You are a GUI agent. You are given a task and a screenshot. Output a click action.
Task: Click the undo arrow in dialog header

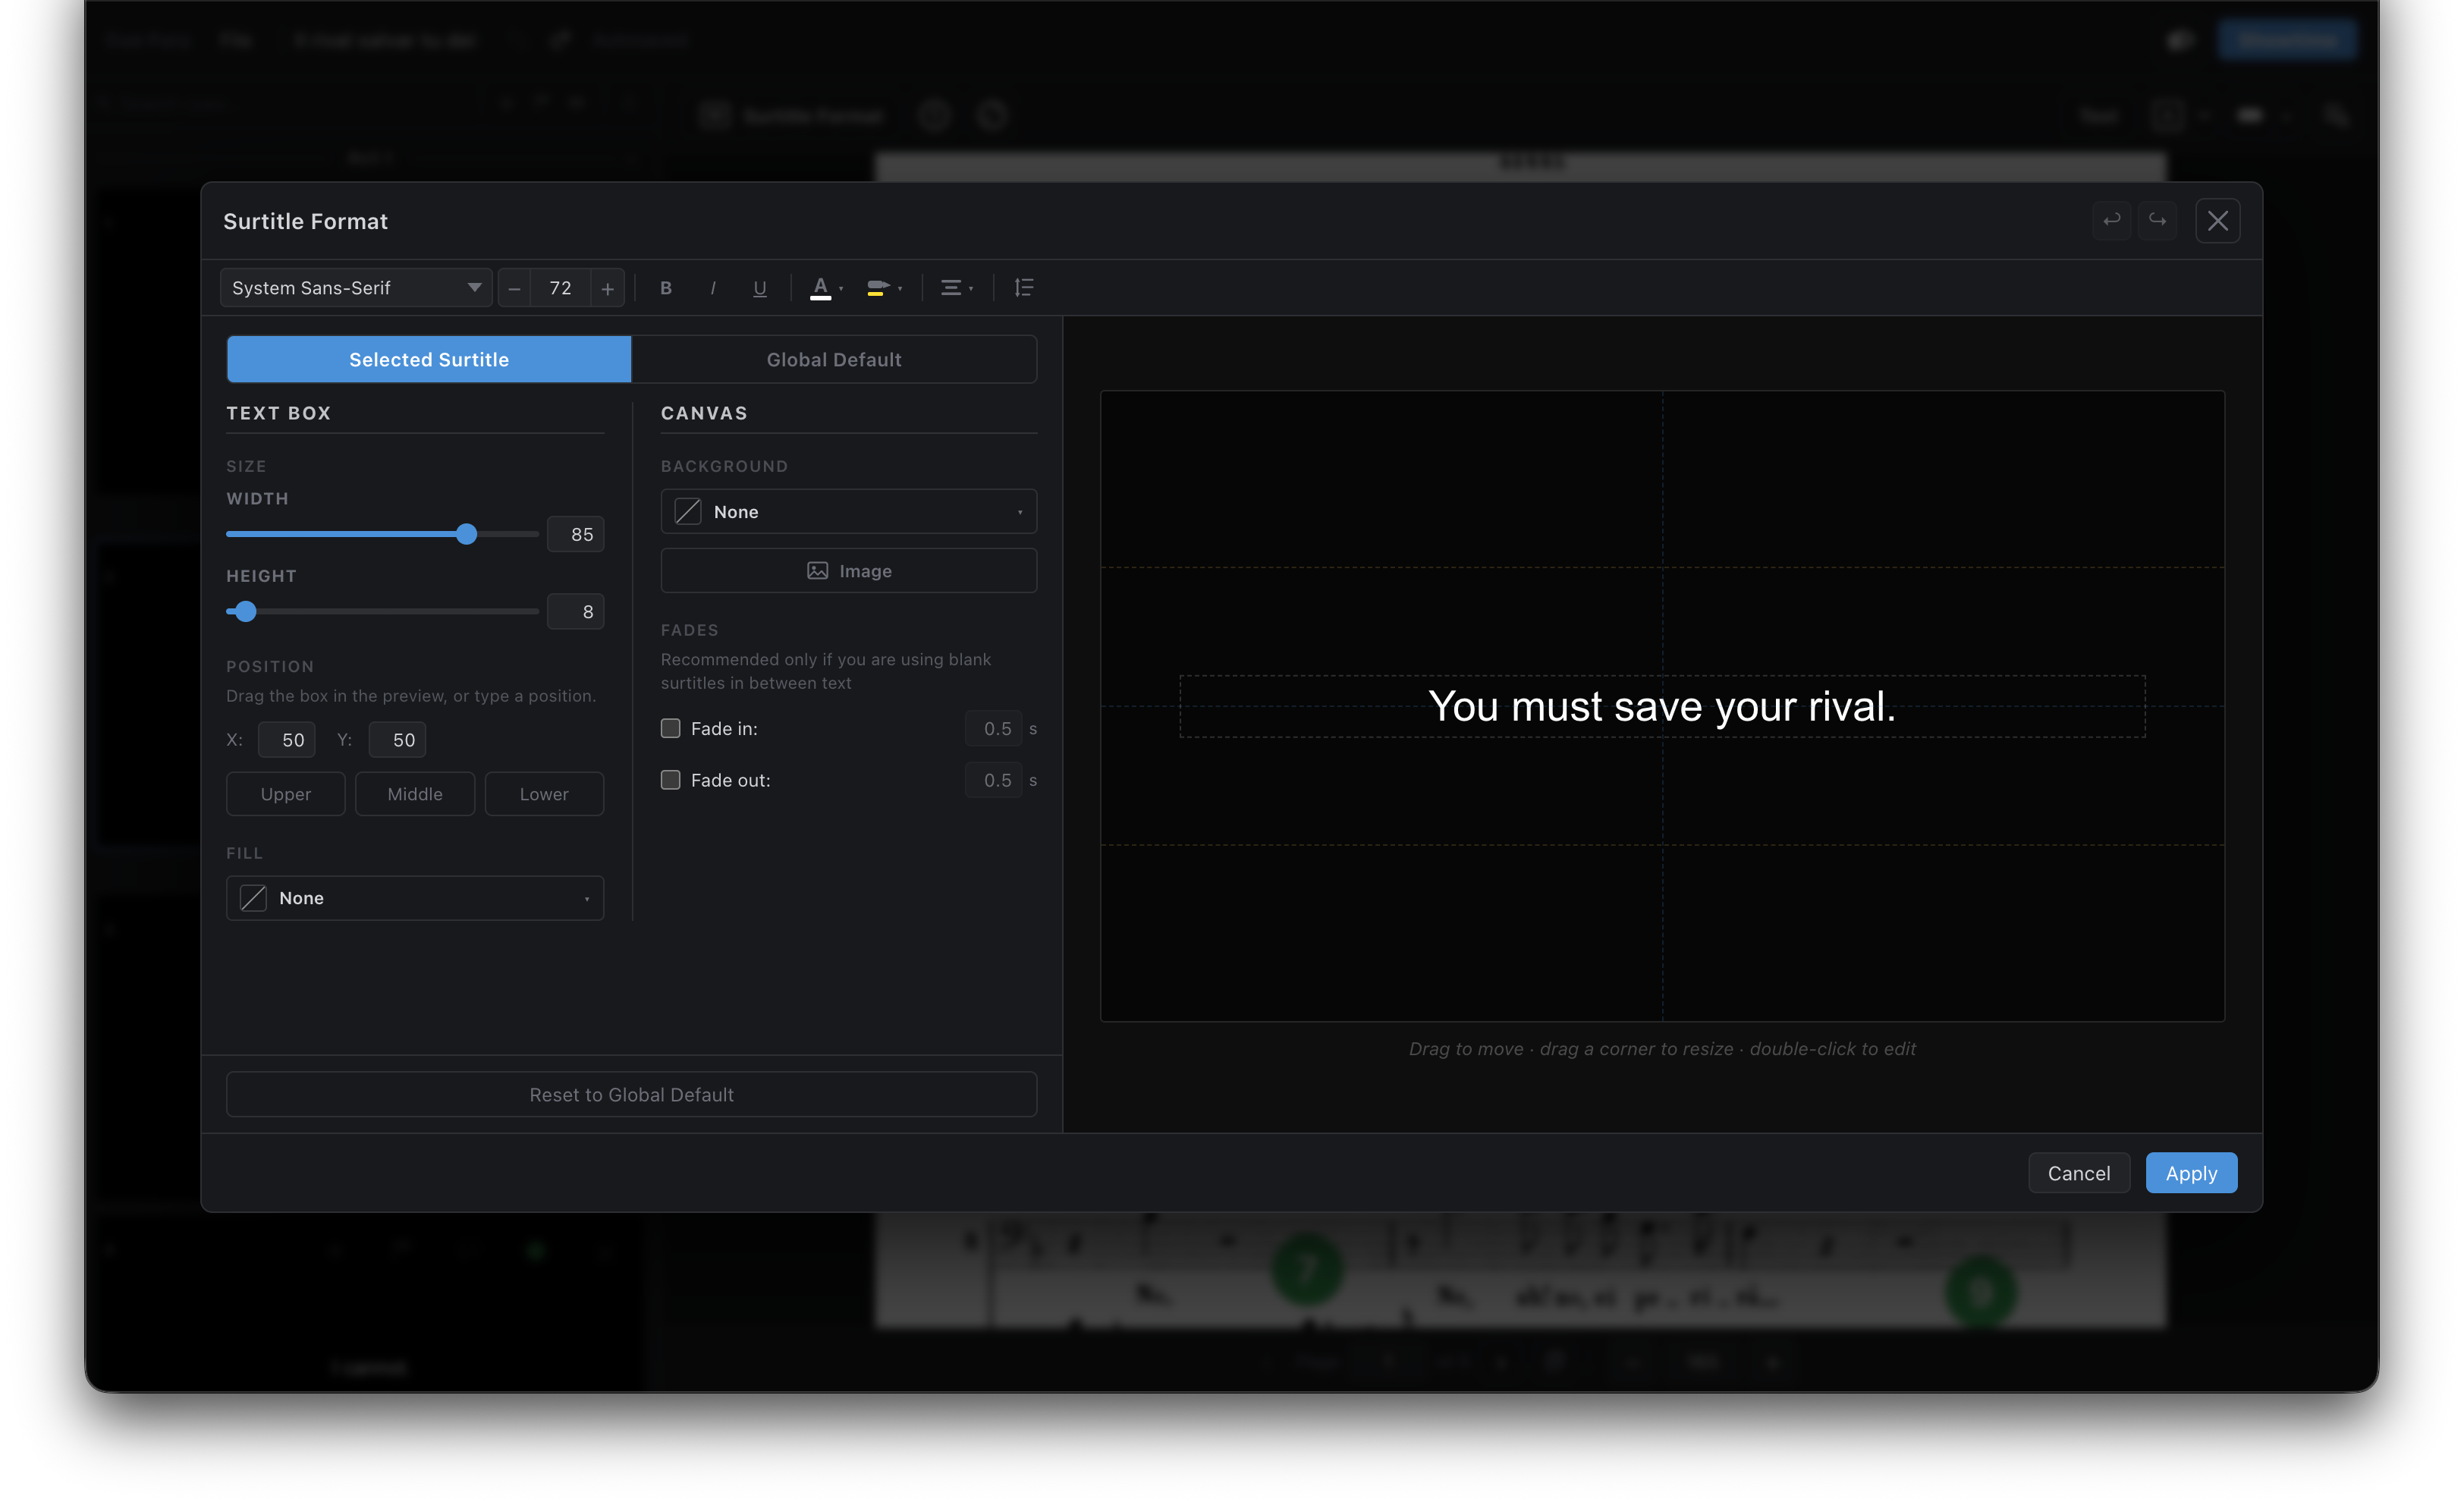pos(2112,220)
